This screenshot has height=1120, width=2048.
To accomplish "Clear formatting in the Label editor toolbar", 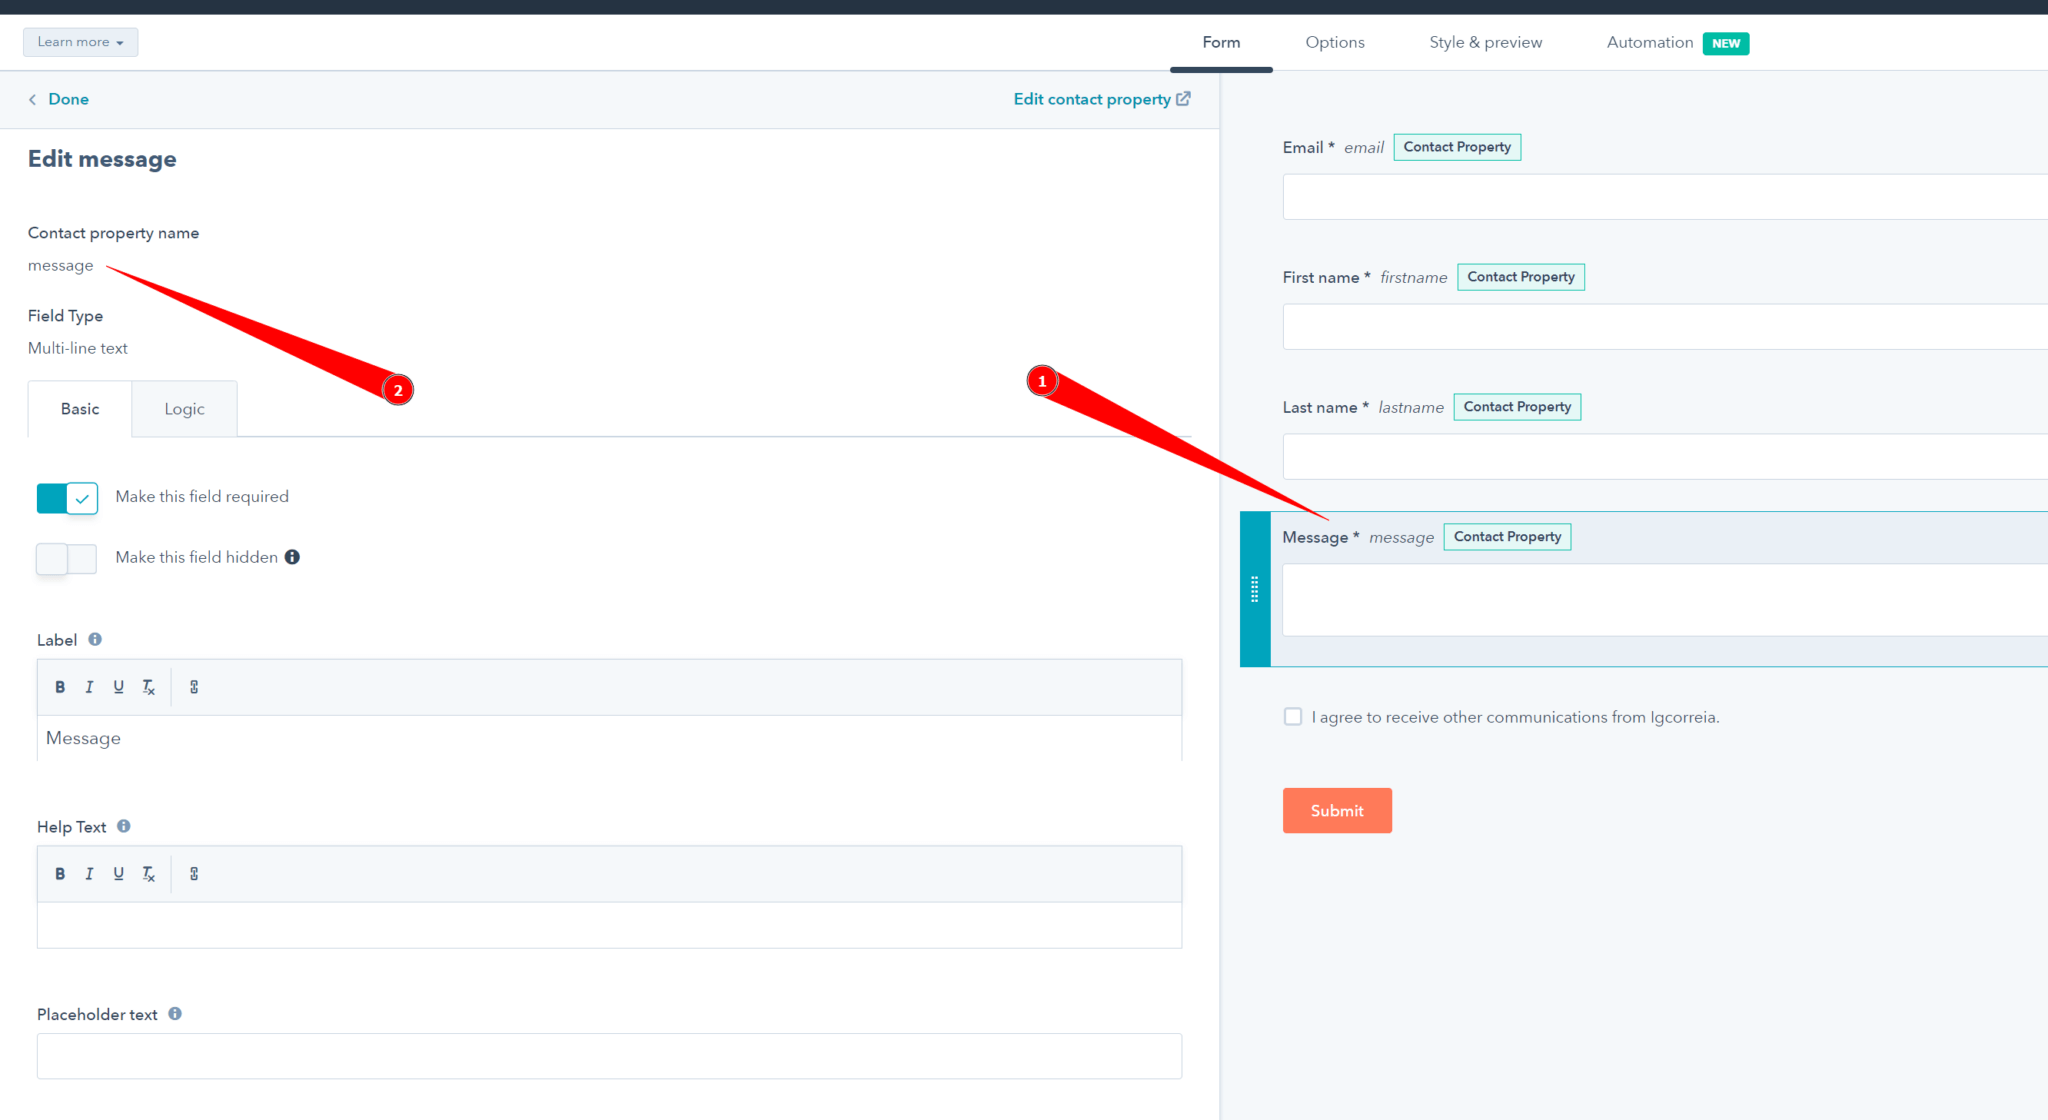I will click(x=148, y=687).
